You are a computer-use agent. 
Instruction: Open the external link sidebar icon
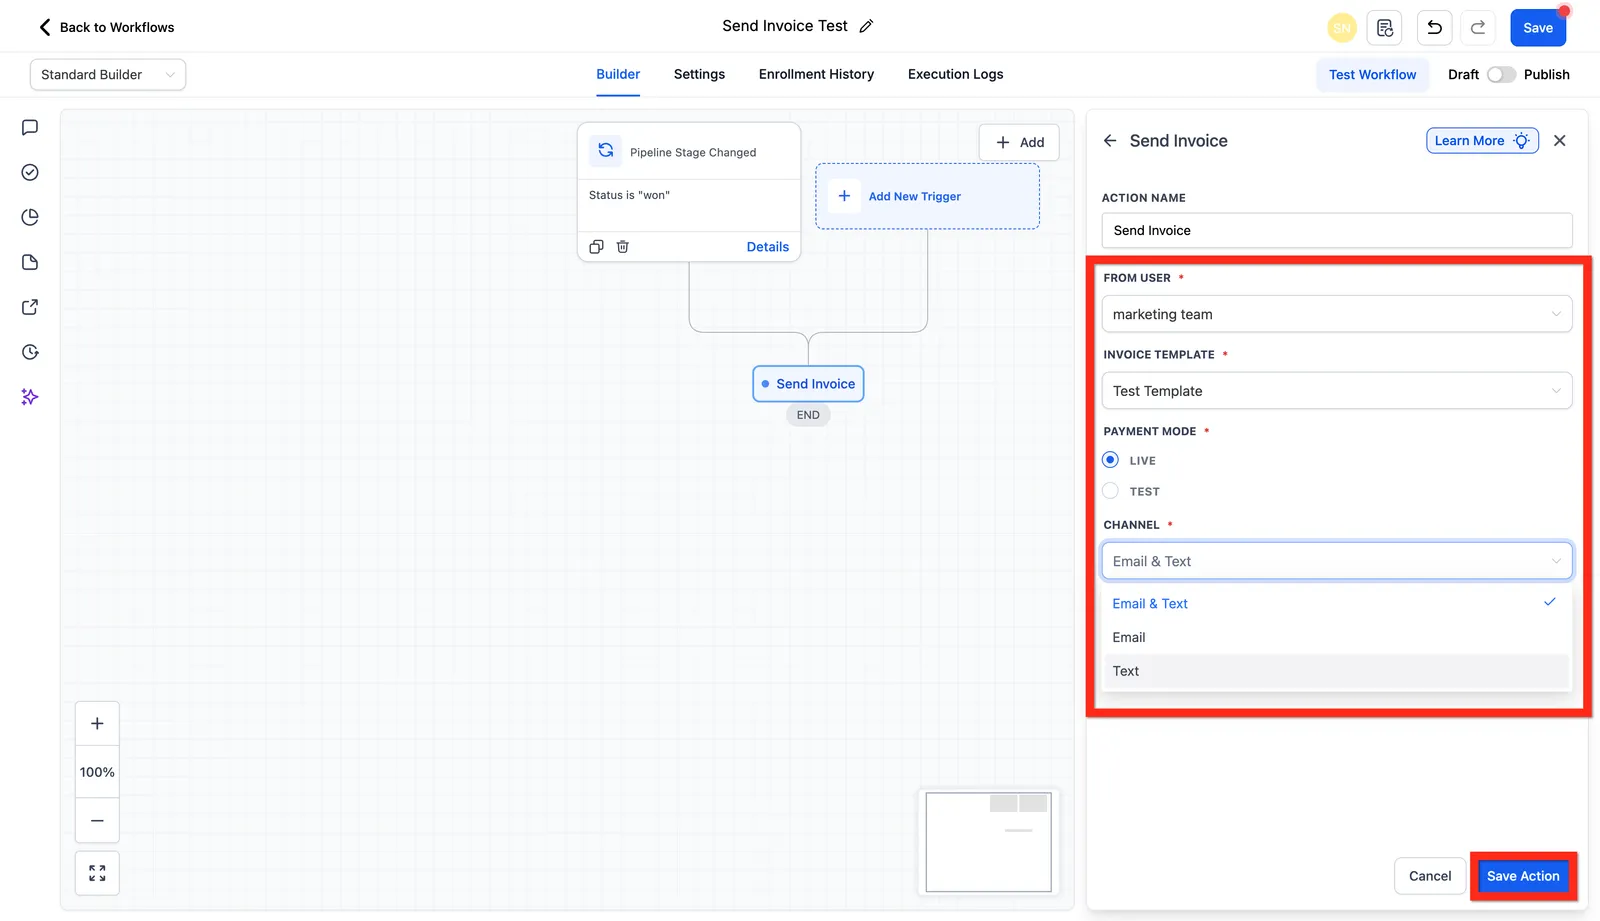click(30, 307)
